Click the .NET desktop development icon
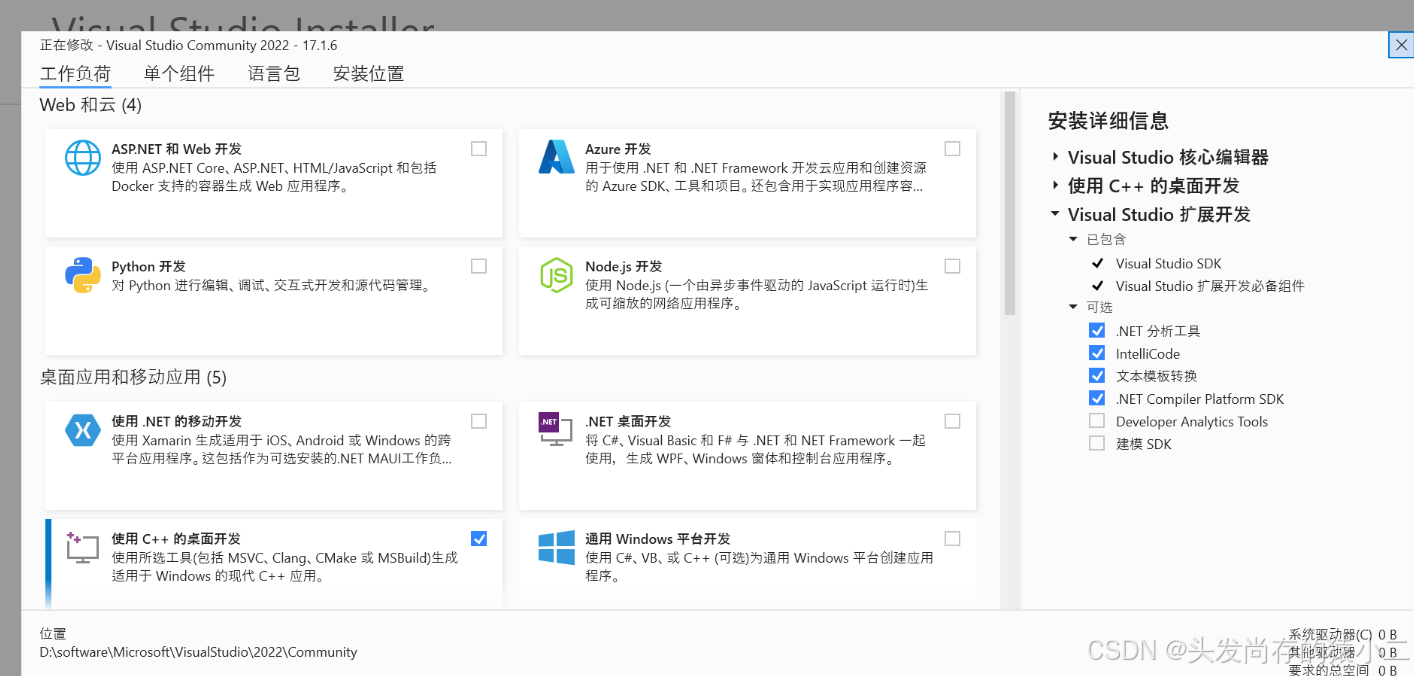This screenshot has height=676, width=1414. point(556,430)
